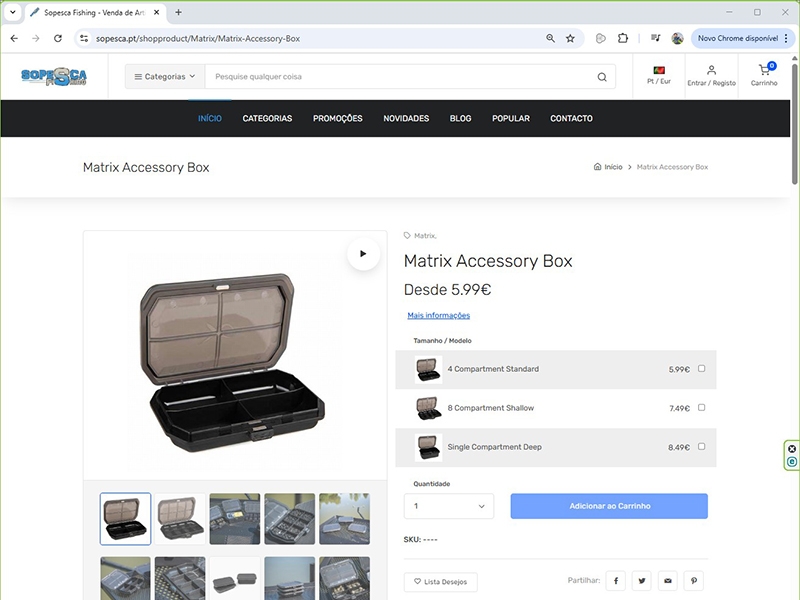
Task: Open the Quantidade dropdown
Action: click(449, 506)
